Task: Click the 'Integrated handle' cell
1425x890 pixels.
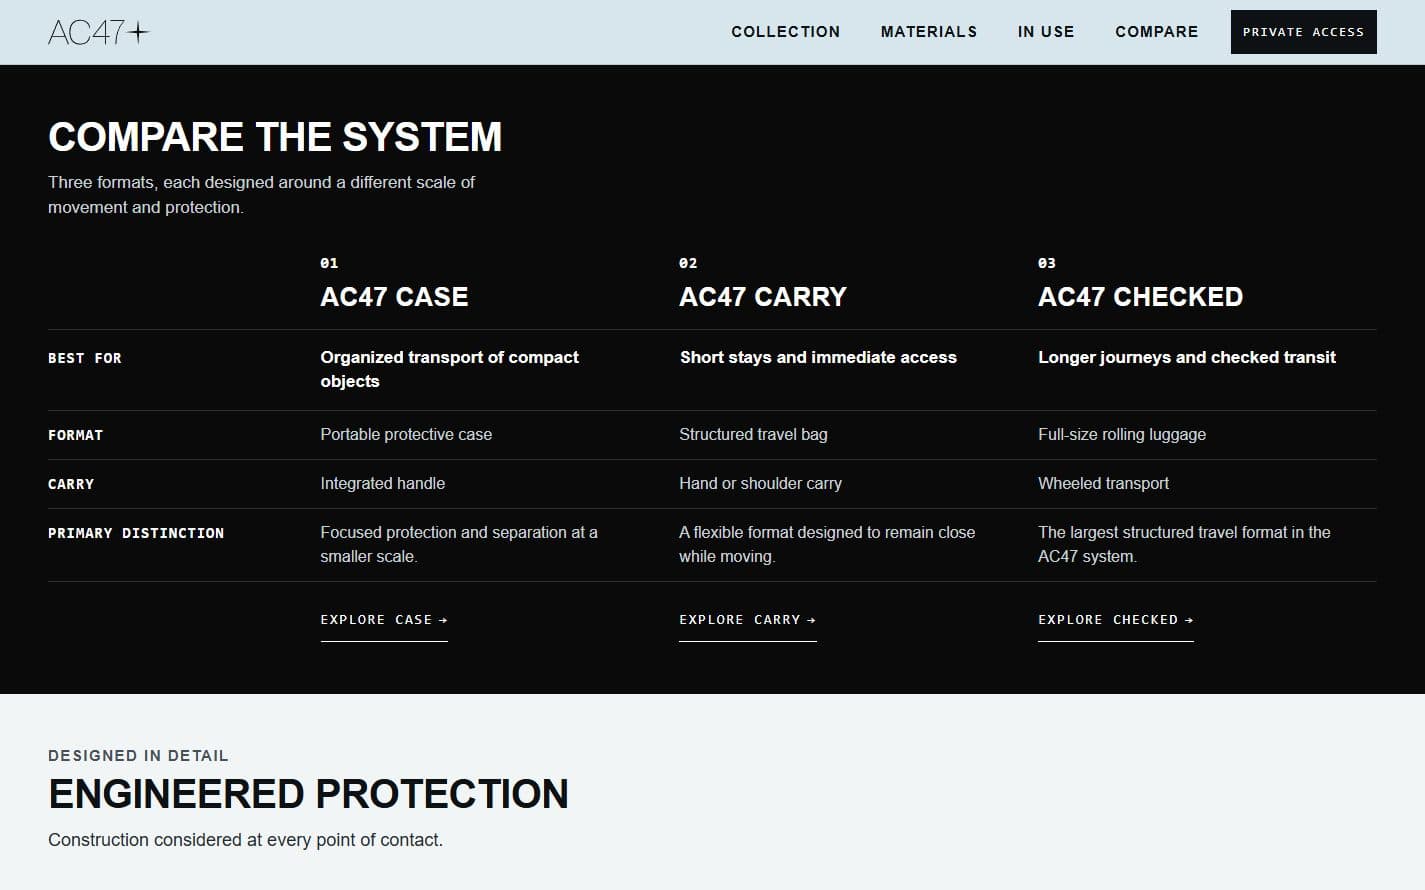Action: 383,483
